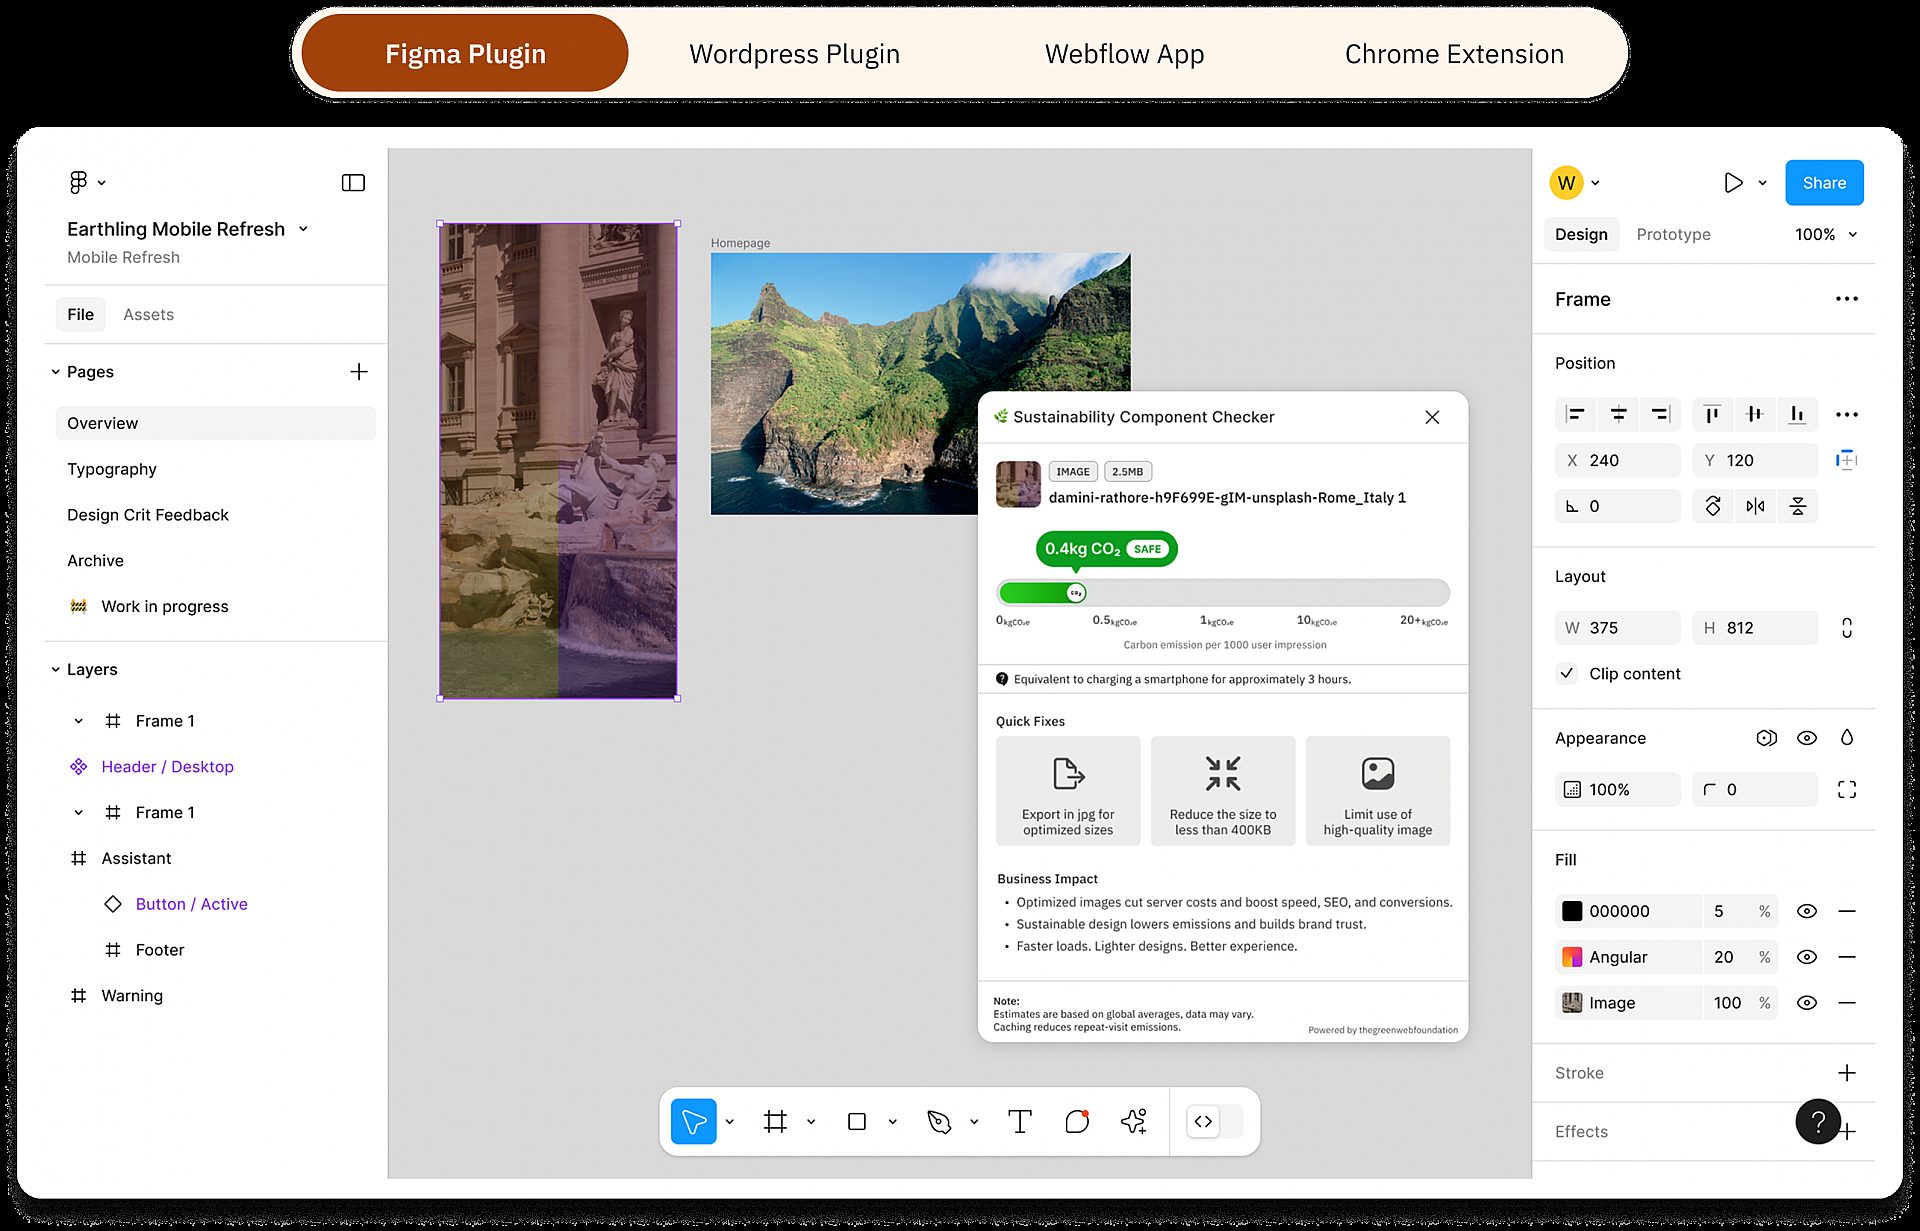Viewport: 1920px width, 1231px height.
Task: Toggle the sidebar panel layout icon
Action: (x=353, y=182)
